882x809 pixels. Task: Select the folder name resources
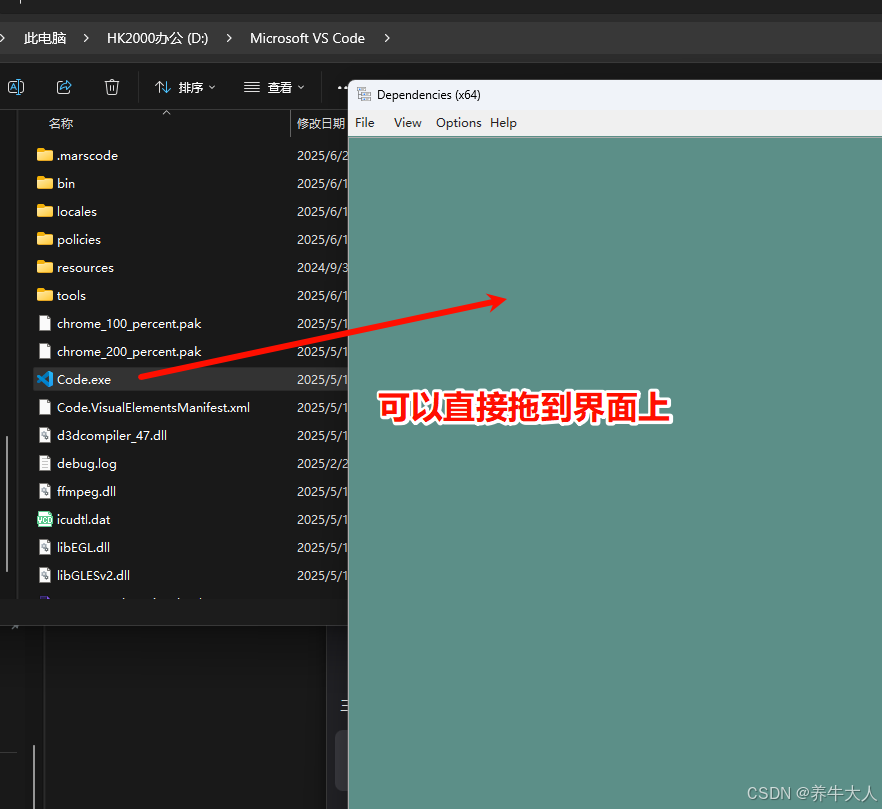(x=86, y=268)
